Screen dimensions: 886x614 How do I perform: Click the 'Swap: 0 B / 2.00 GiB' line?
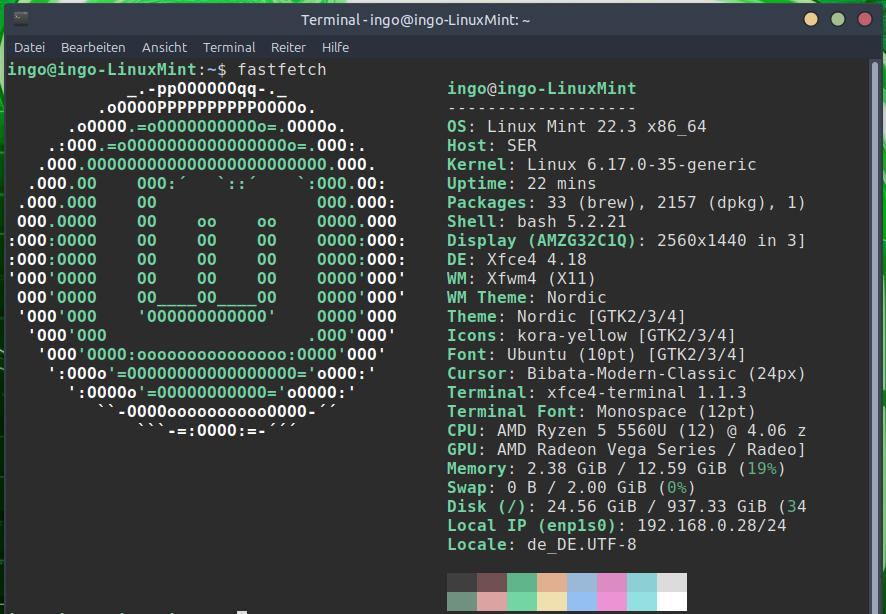[571, 487]
